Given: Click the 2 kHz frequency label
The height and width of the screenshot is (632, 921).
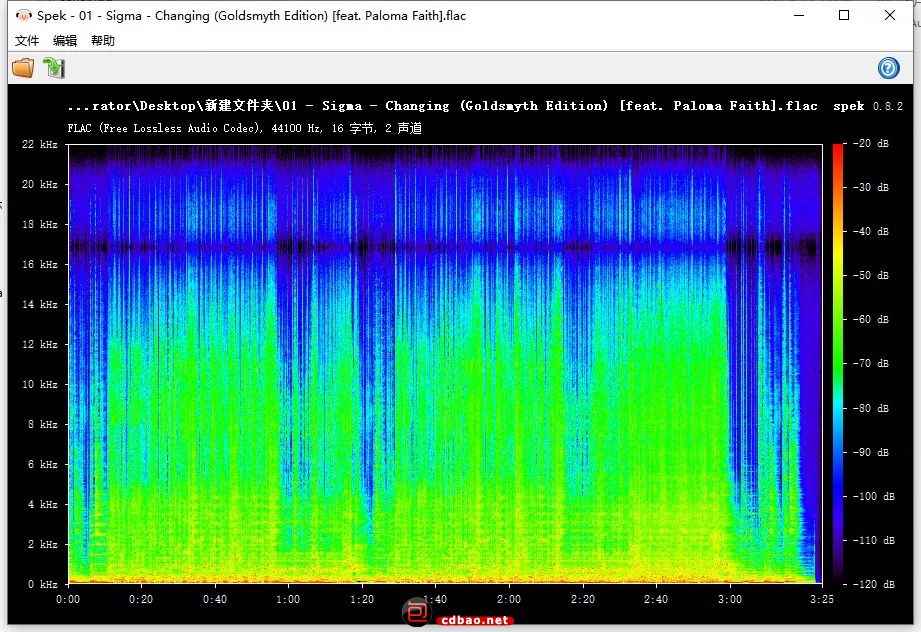Looking at the screenshot, I should (x=42, y=544).
